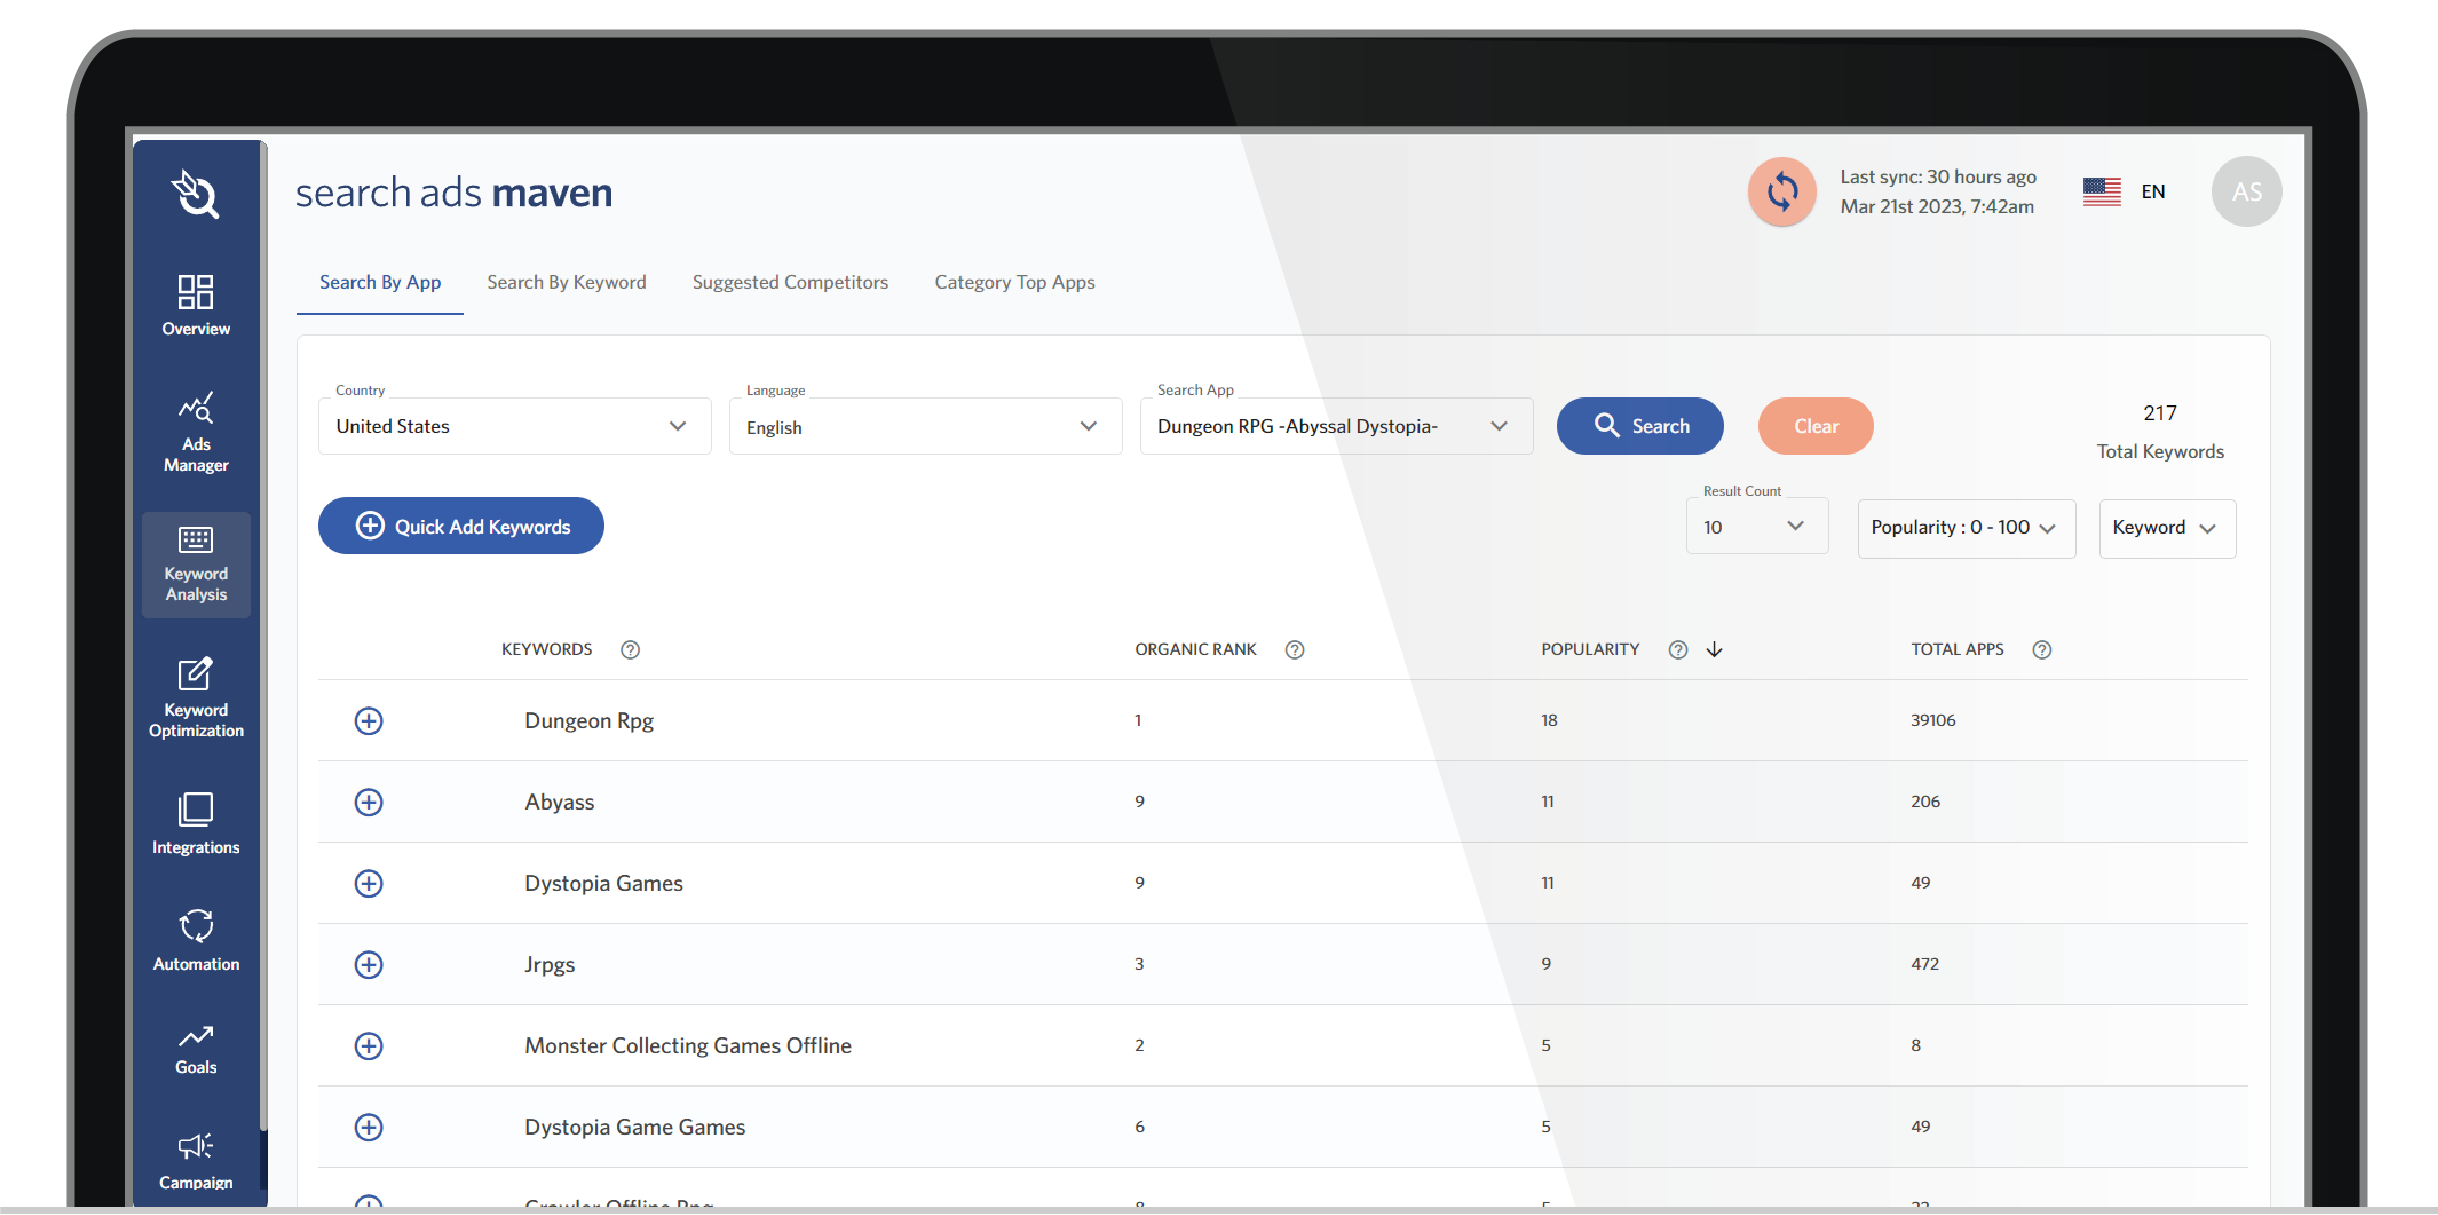2438x1215 pixels.
Task: Click the blue Search button
Action: 1640,426
